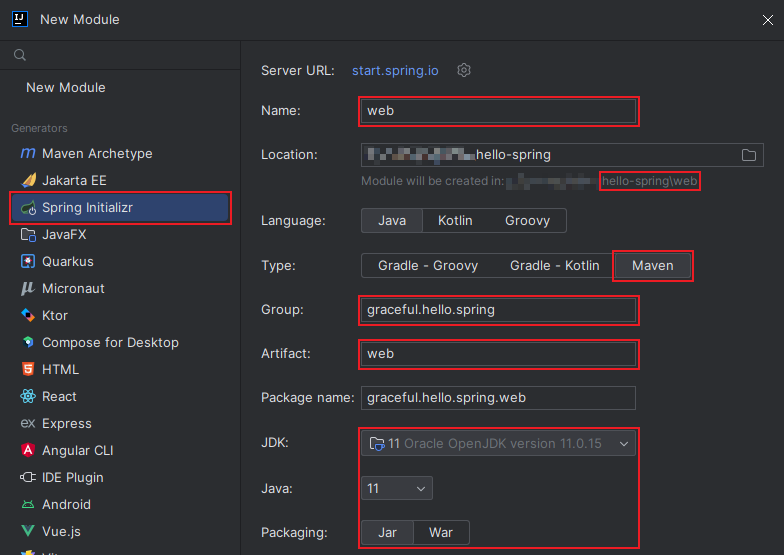This screenshot has height=555, width=784.
Task: Select Java language option
Action: [392, 220]
